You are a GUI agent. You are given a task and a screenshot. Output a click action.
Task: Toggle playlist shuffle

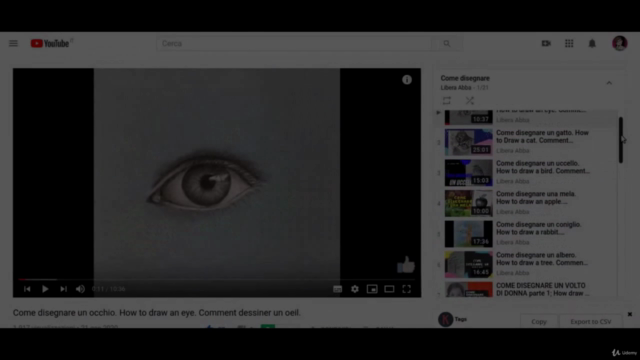click(470, 100)
